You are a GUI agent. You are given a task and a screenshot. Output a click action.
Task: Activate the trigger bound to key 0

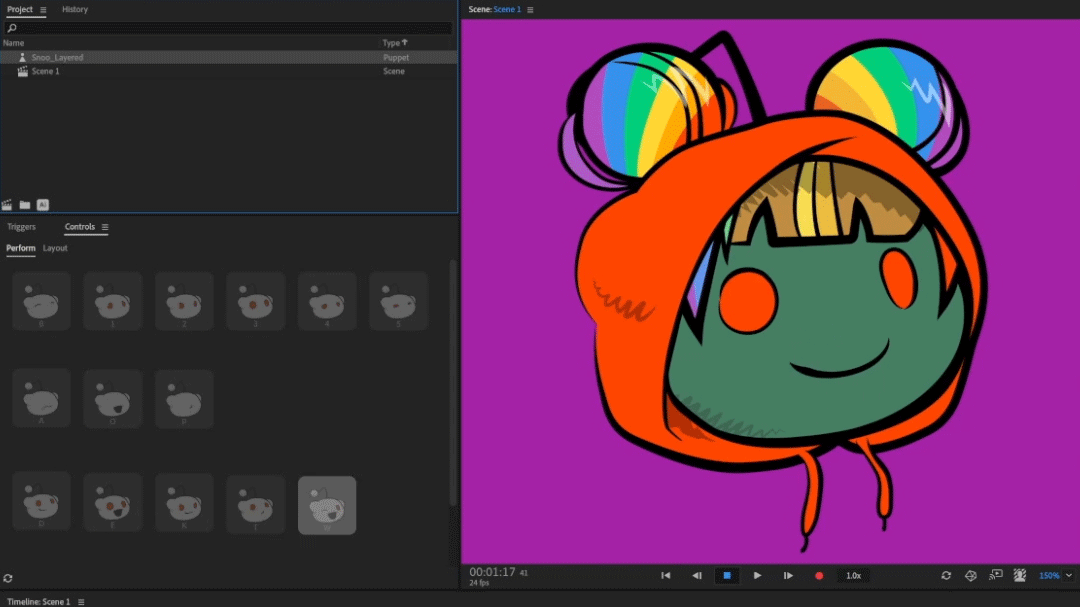pos(41,300)
